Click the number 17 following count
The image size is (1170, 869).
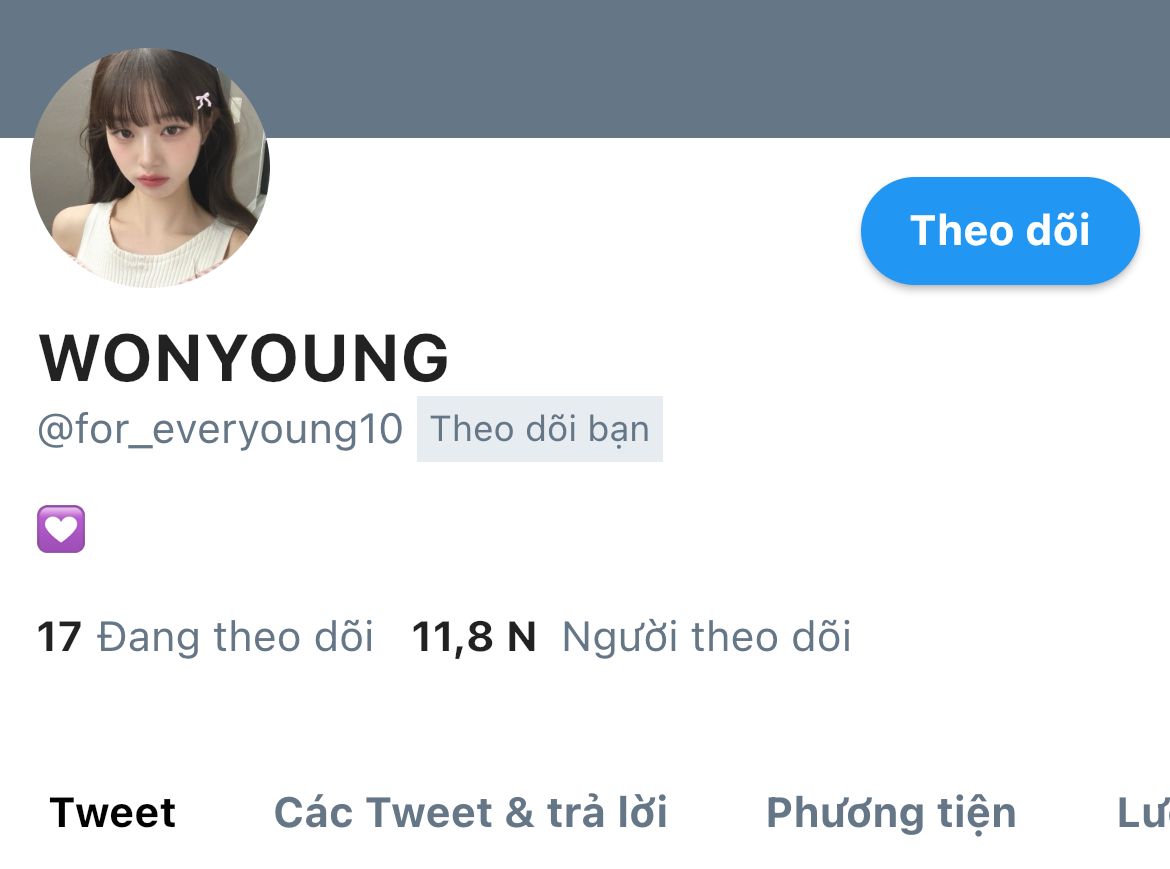pos(59,637)
